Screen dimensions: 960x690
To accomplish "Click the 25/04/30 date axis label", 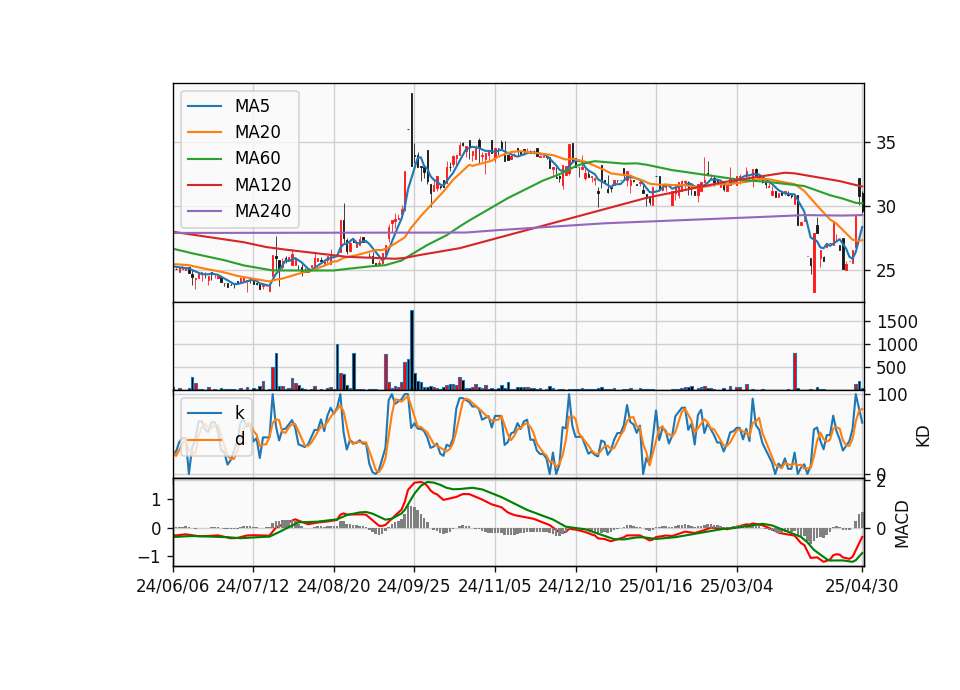I will coord(862,586).
